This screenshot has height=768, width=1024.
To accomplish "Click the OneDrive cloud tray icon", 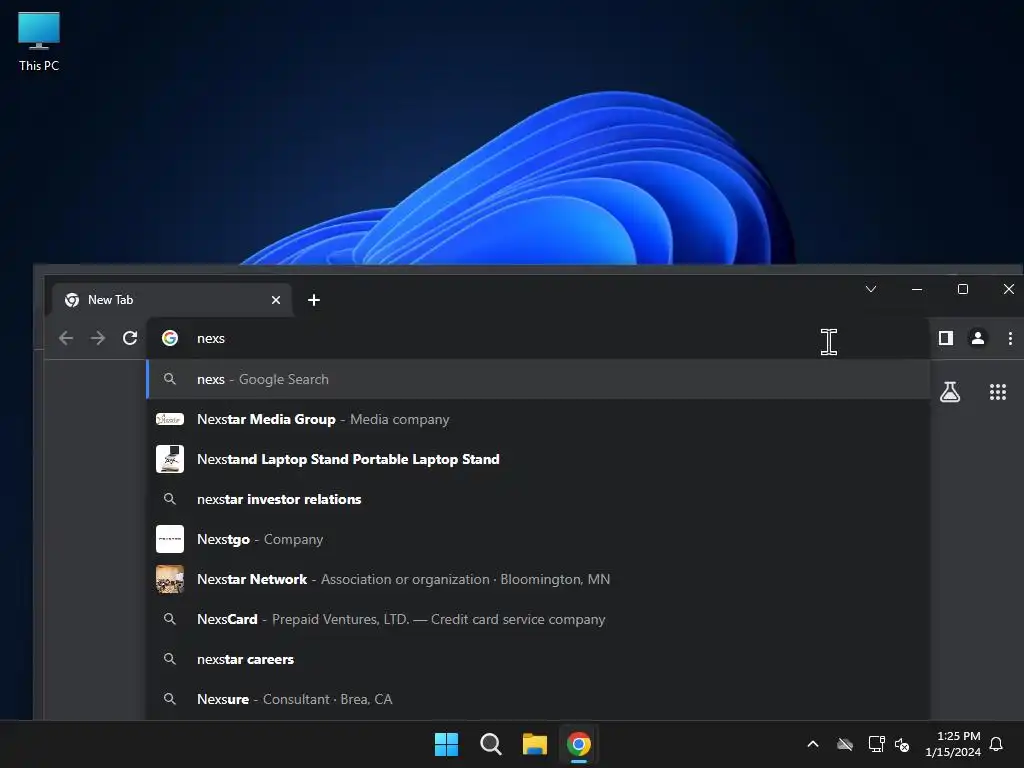I will pos(845,744).
